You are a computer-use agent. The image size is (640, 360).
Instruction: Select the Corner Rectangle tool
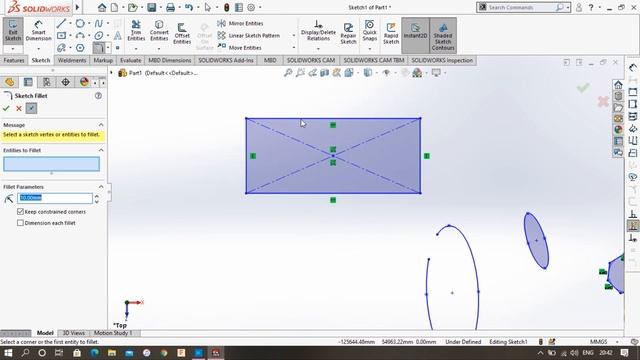click(61, 36)
